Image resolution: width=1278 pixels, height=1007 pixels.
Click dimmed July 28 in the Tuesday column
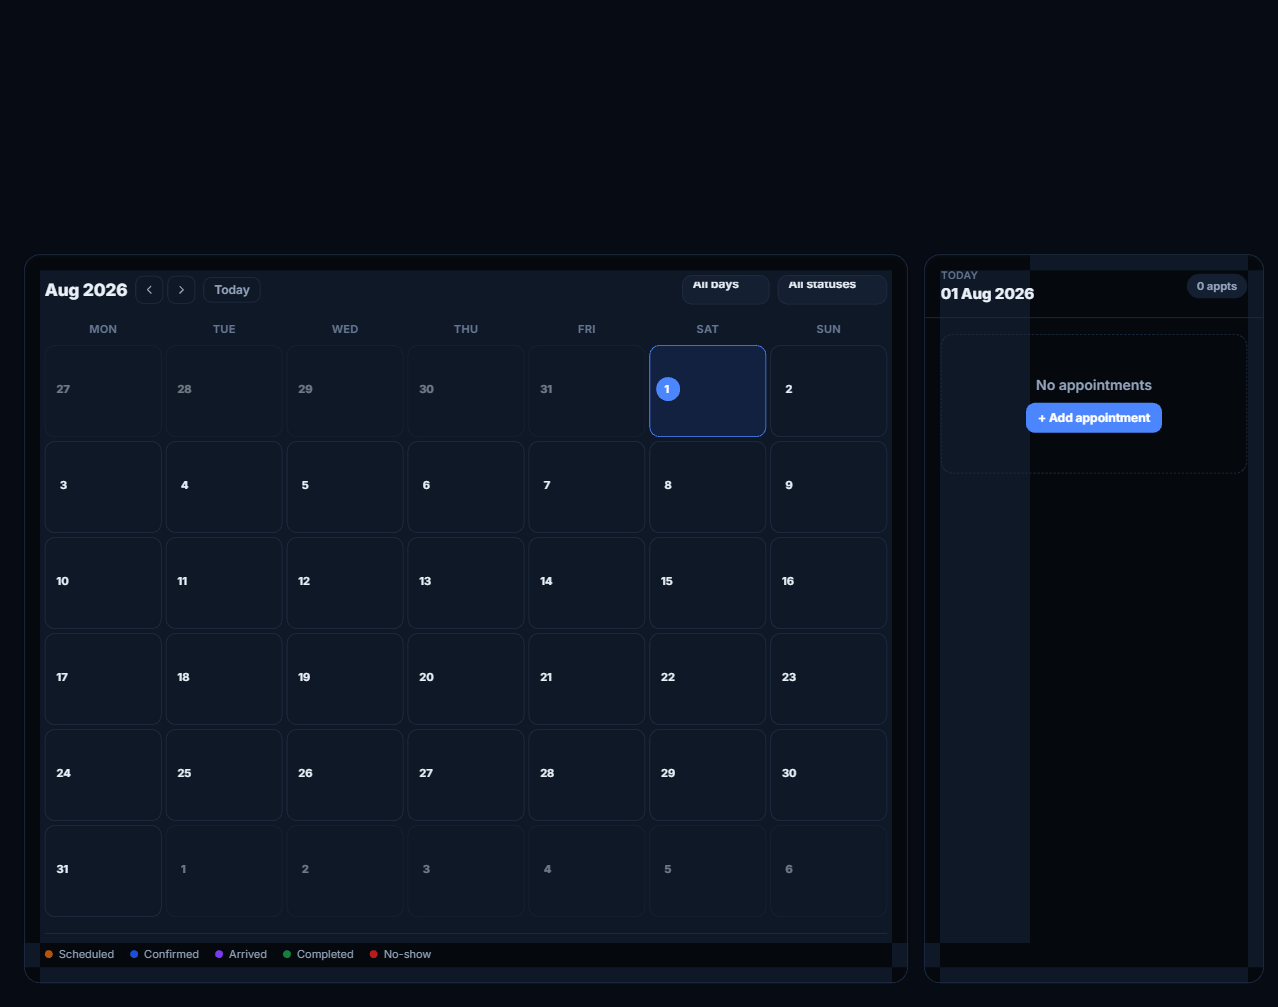224,391
